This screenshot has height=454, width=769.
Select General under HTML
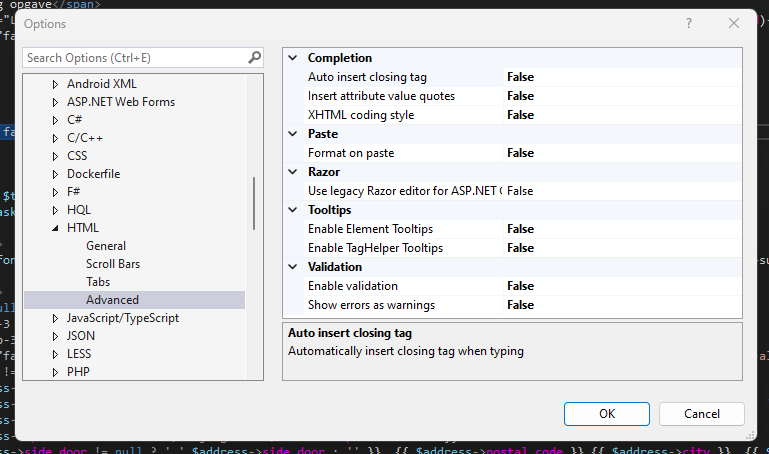point(106,246)
